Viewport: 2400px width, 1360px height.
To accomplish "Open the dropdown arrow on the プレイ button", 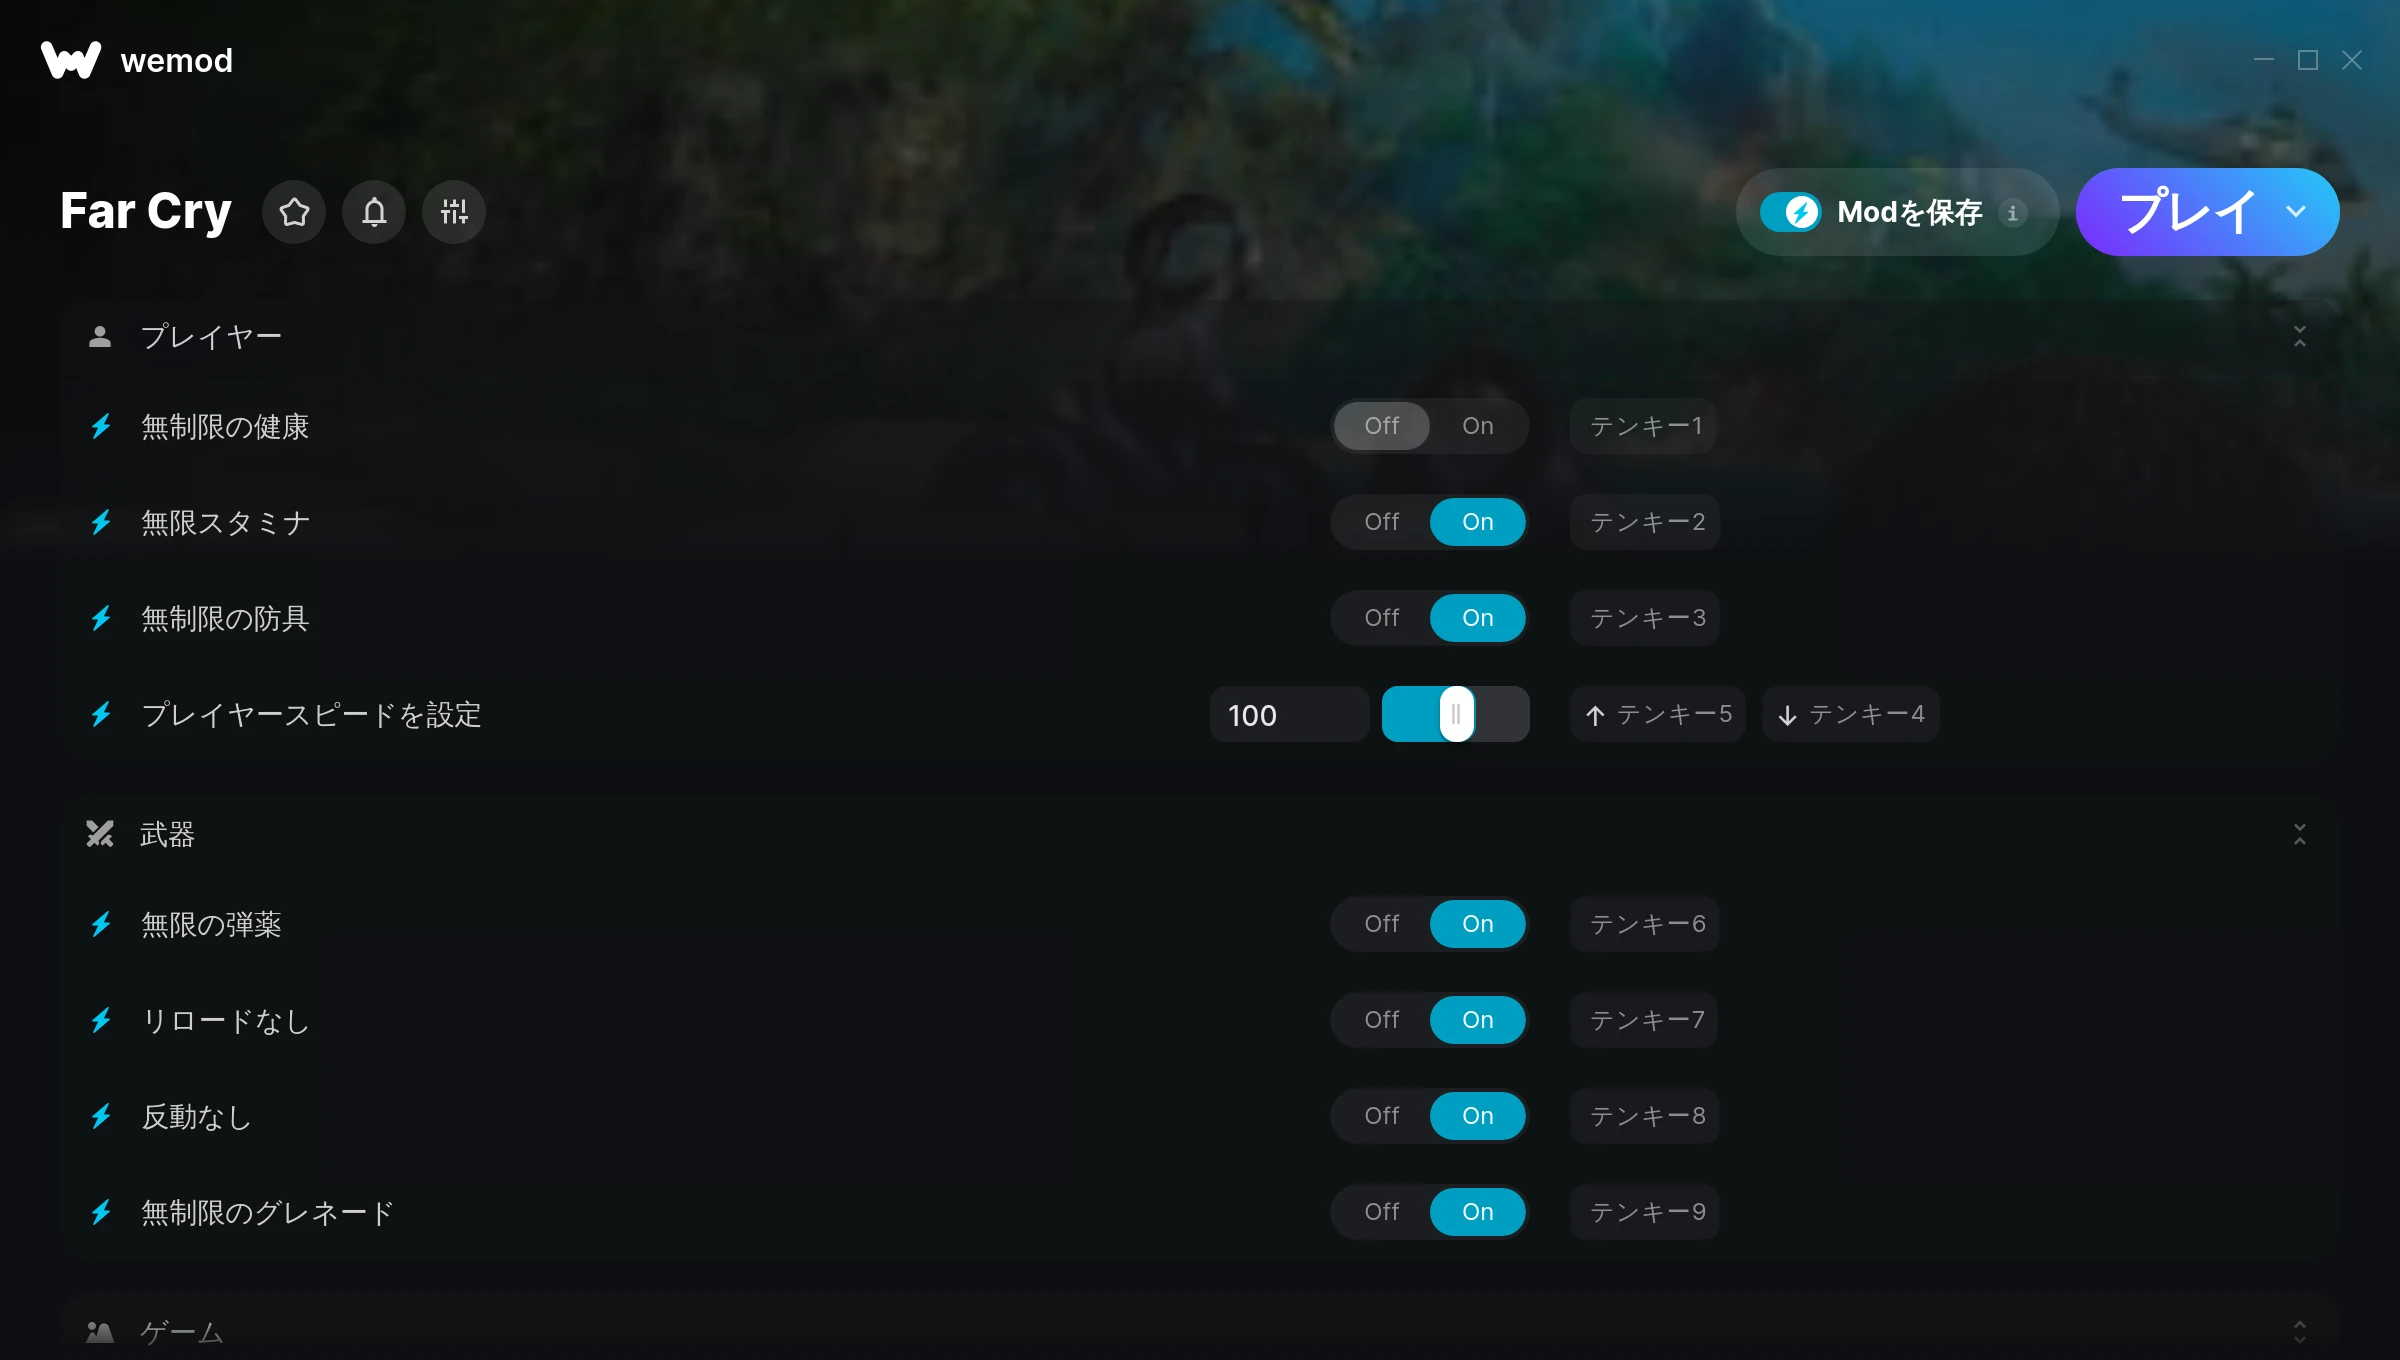I will click(2296, 212).
